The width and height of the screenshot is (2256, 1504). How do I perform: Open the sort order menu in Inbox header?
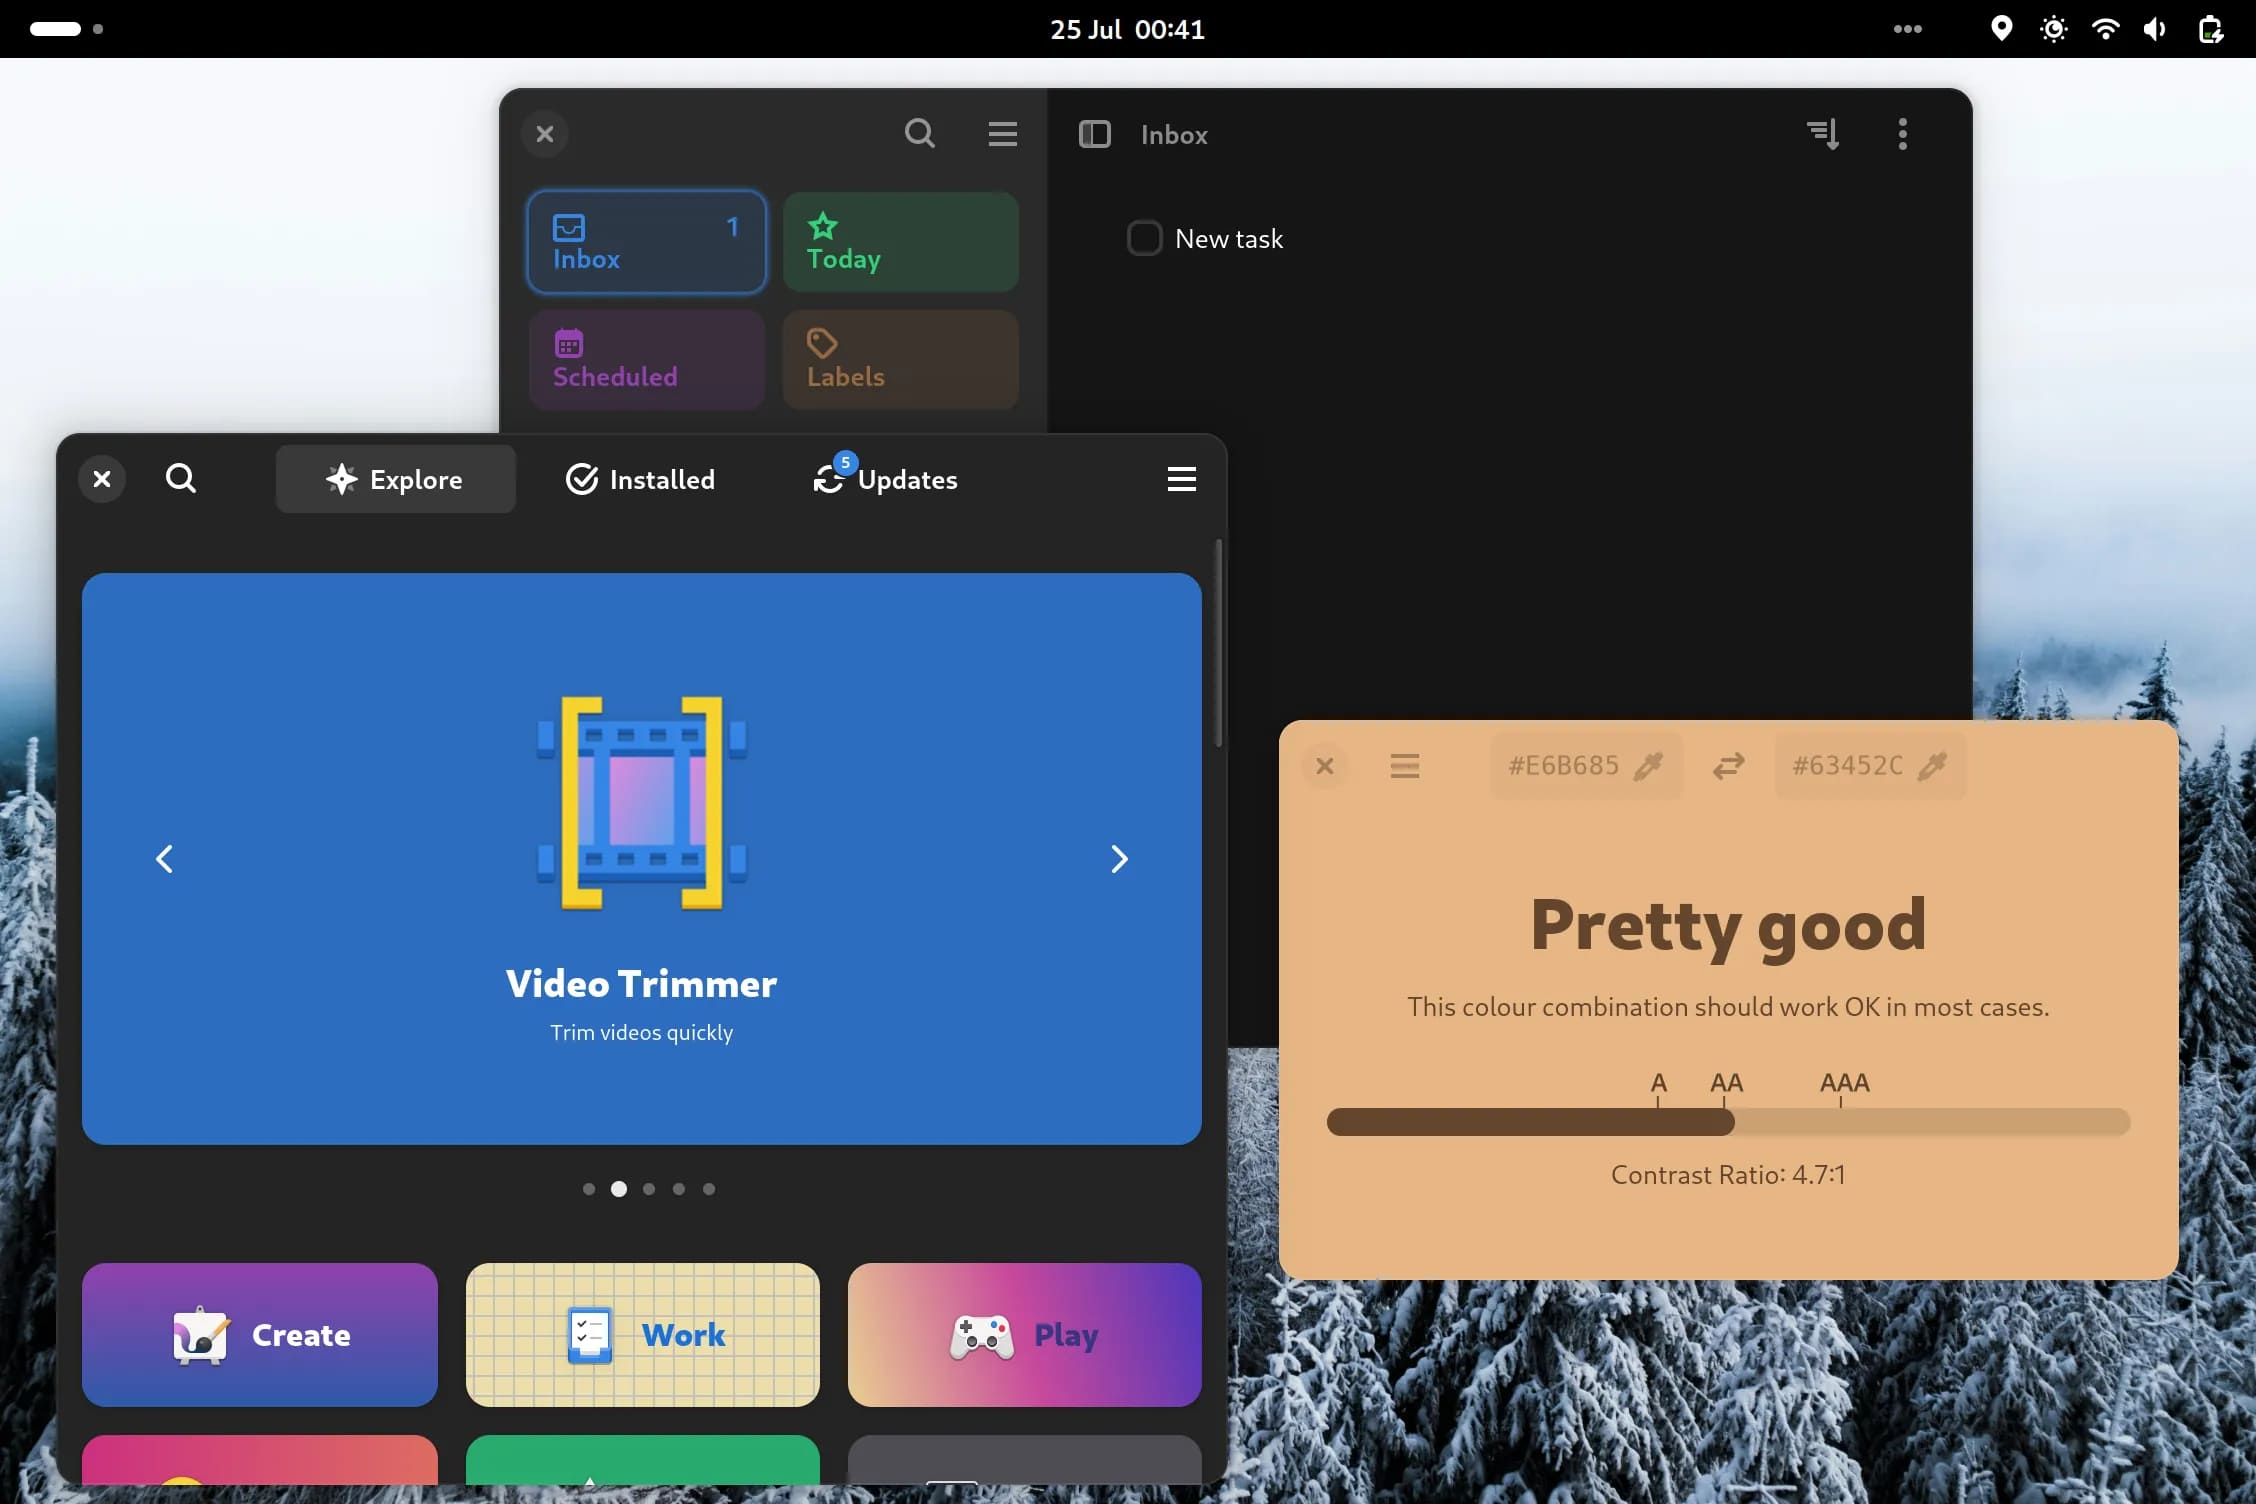pyautogui.click(x=1823, y=134)
